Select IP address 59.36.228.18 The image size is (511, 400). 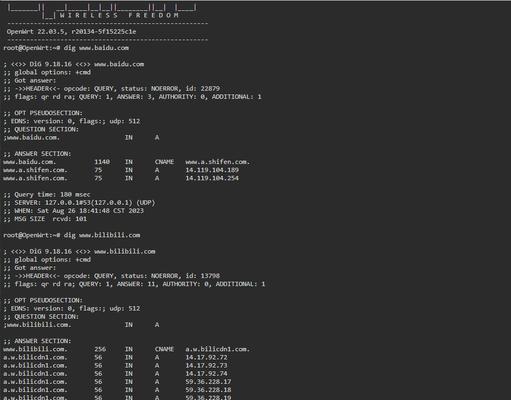pyautogui.click(x=208, y=390)
